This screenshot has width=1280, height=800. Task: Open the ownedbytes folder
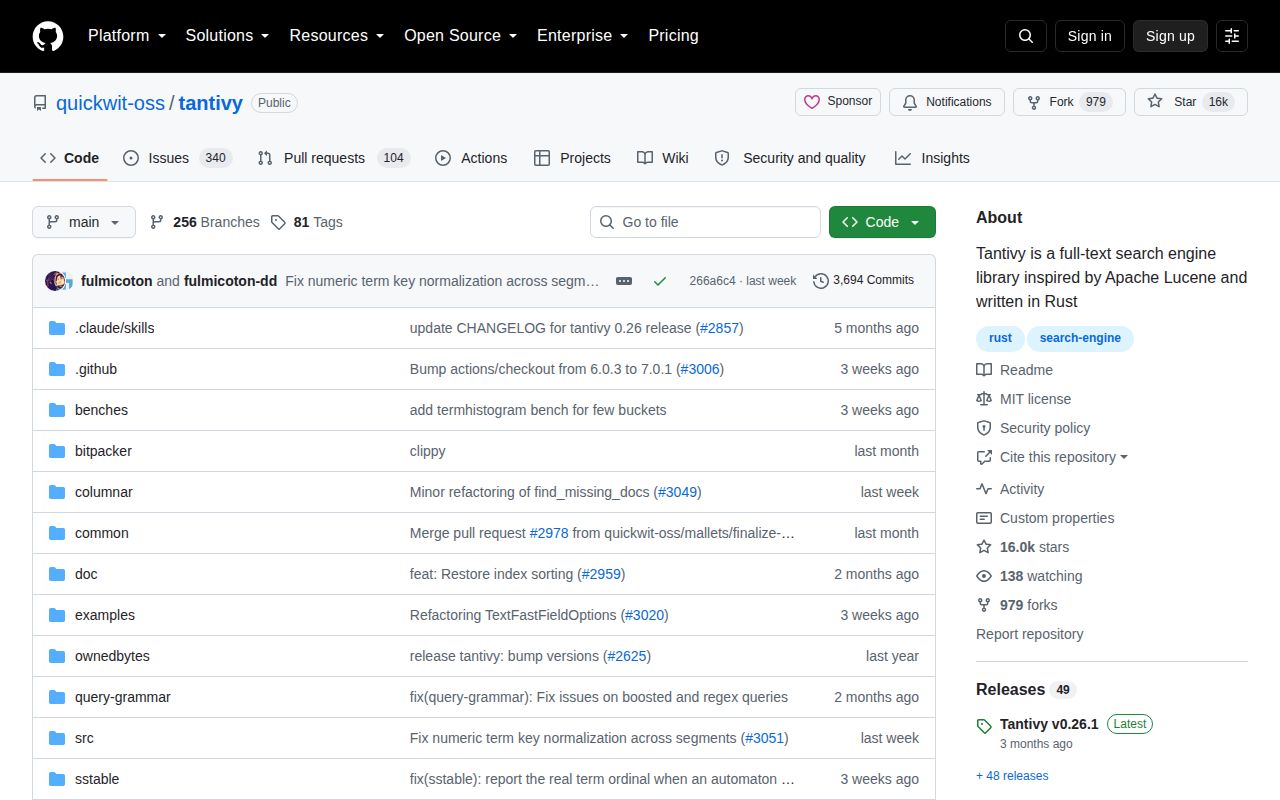pyautogui.click(x=112, y=656)
